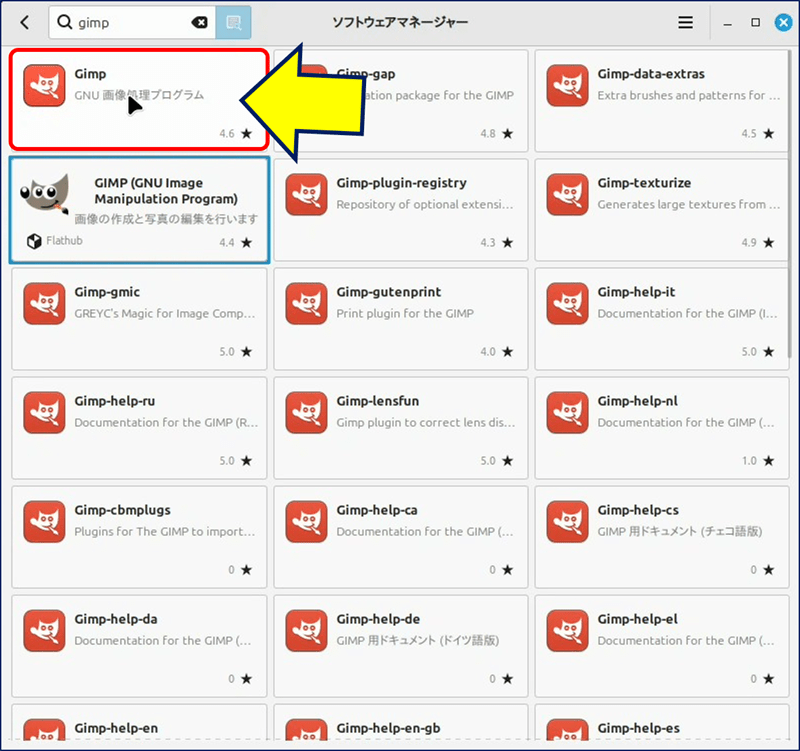Click the description "Print plugin for the GIMP"
The height and width of the screenshot is (751, 800).
pos(405,314)
